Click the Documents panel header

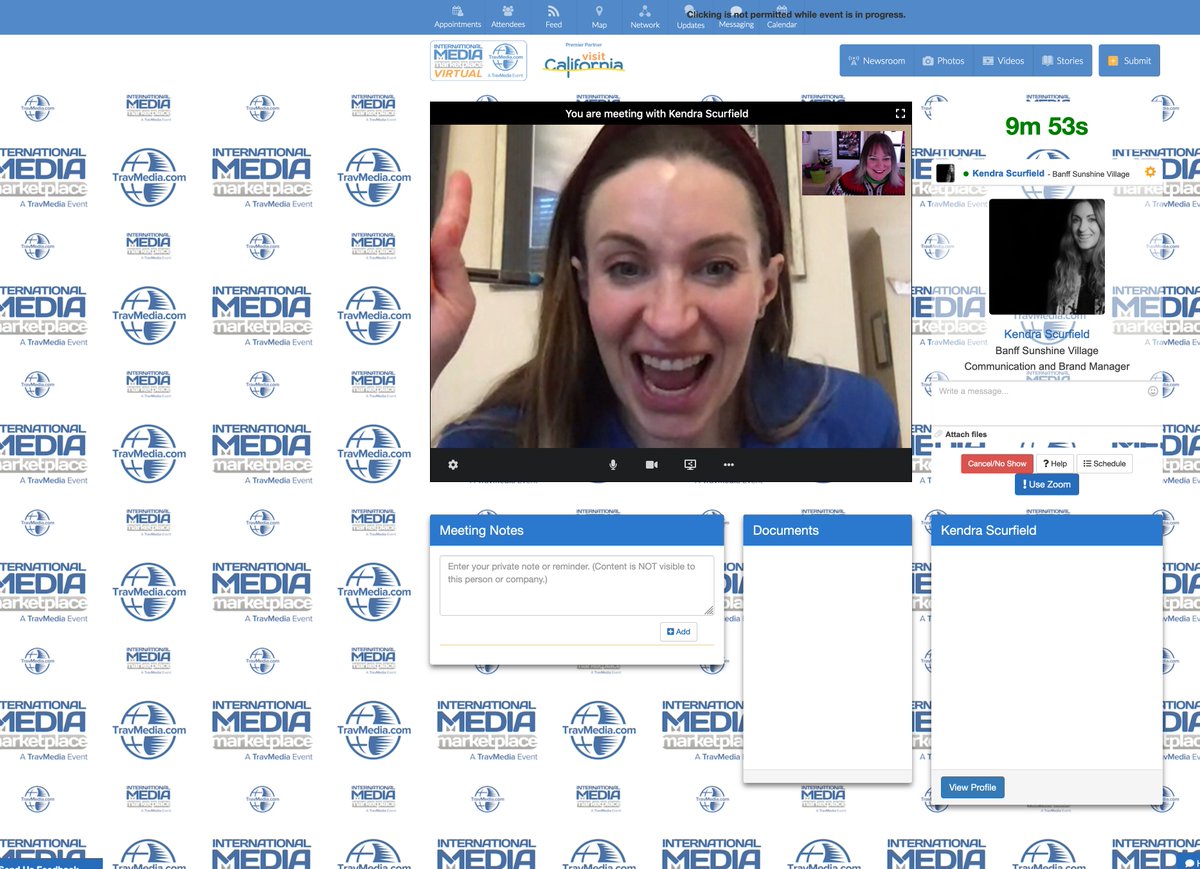[x=827, y=530]
